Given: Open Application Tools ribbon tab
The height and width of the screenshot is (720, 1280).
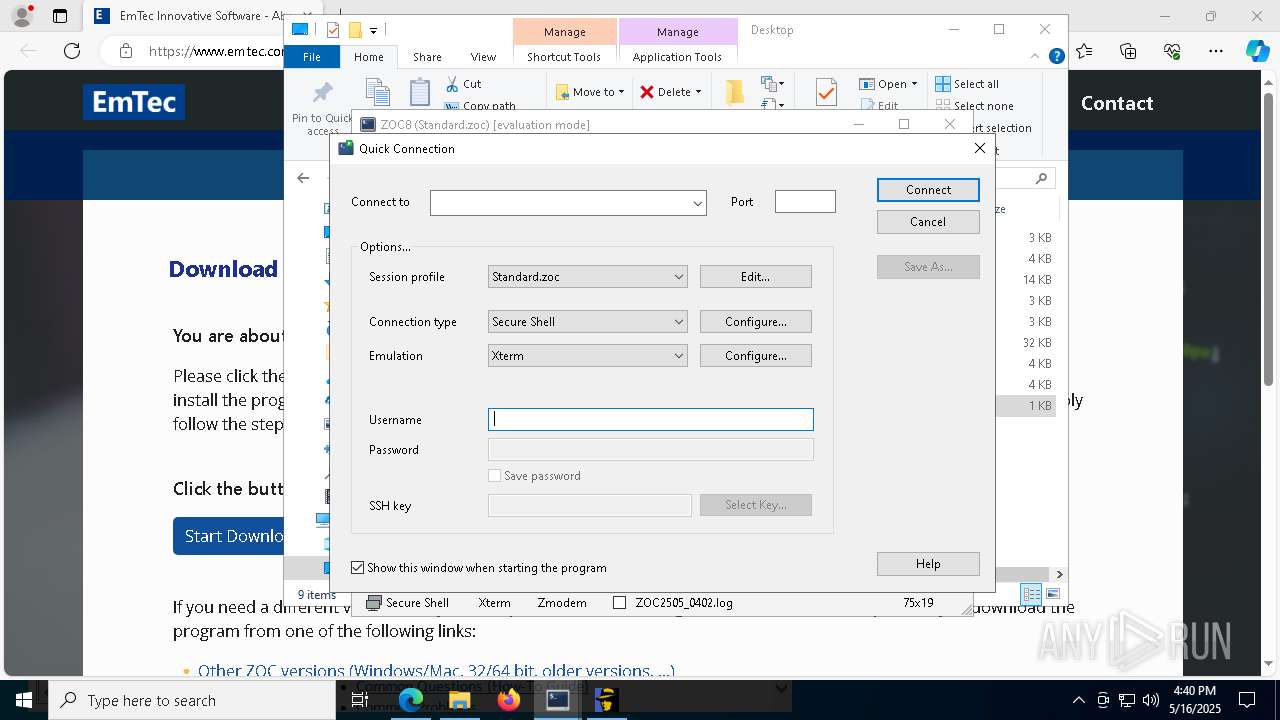Looking at the screenshot, I should pos(677,57).
